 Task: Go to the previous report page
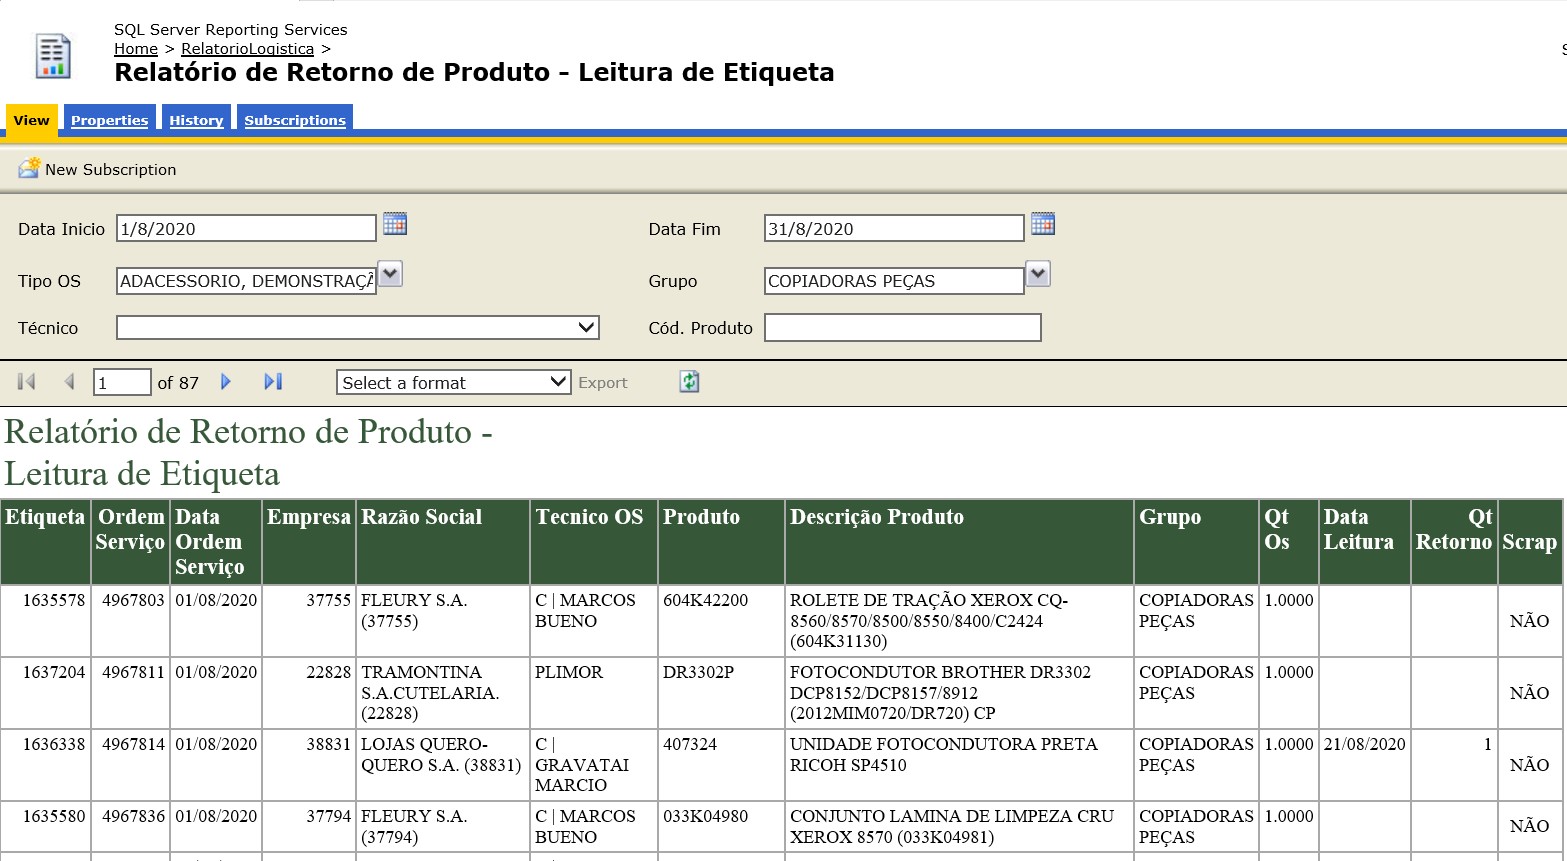[x=69, y=381]
